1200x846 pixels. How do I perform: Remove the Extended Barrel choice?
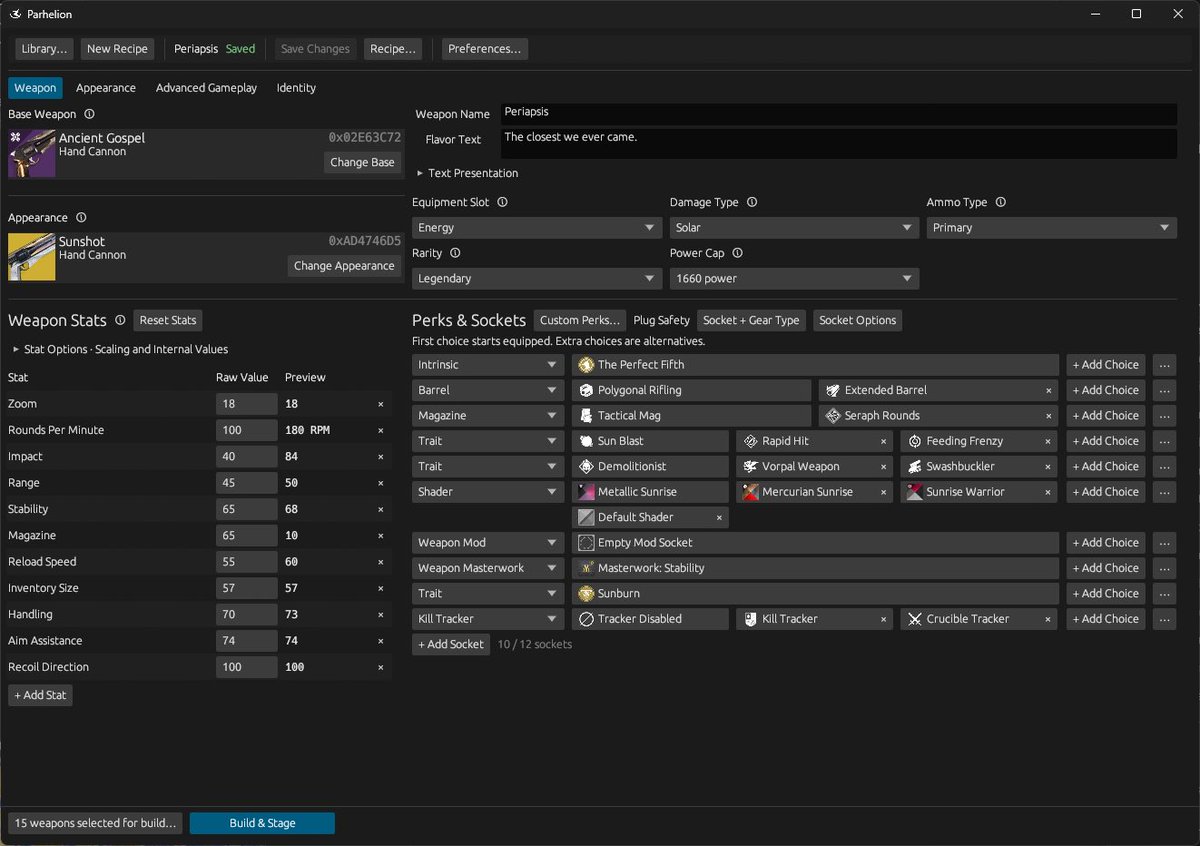coord(1048,390)
